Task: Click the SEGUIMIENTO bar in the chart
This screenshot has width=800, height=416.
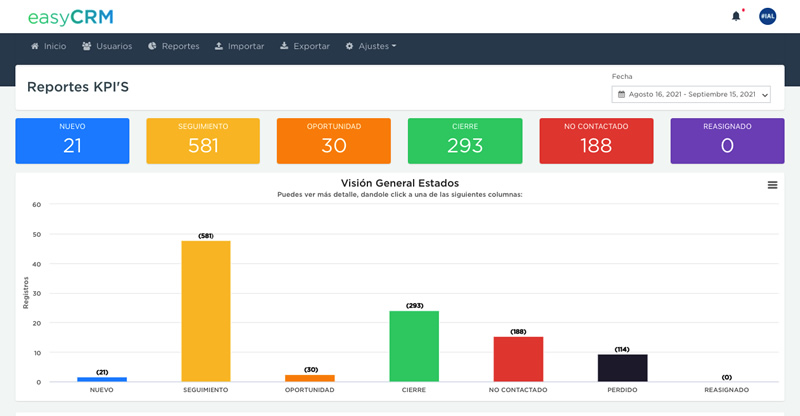Action: [x=206, y=310]
